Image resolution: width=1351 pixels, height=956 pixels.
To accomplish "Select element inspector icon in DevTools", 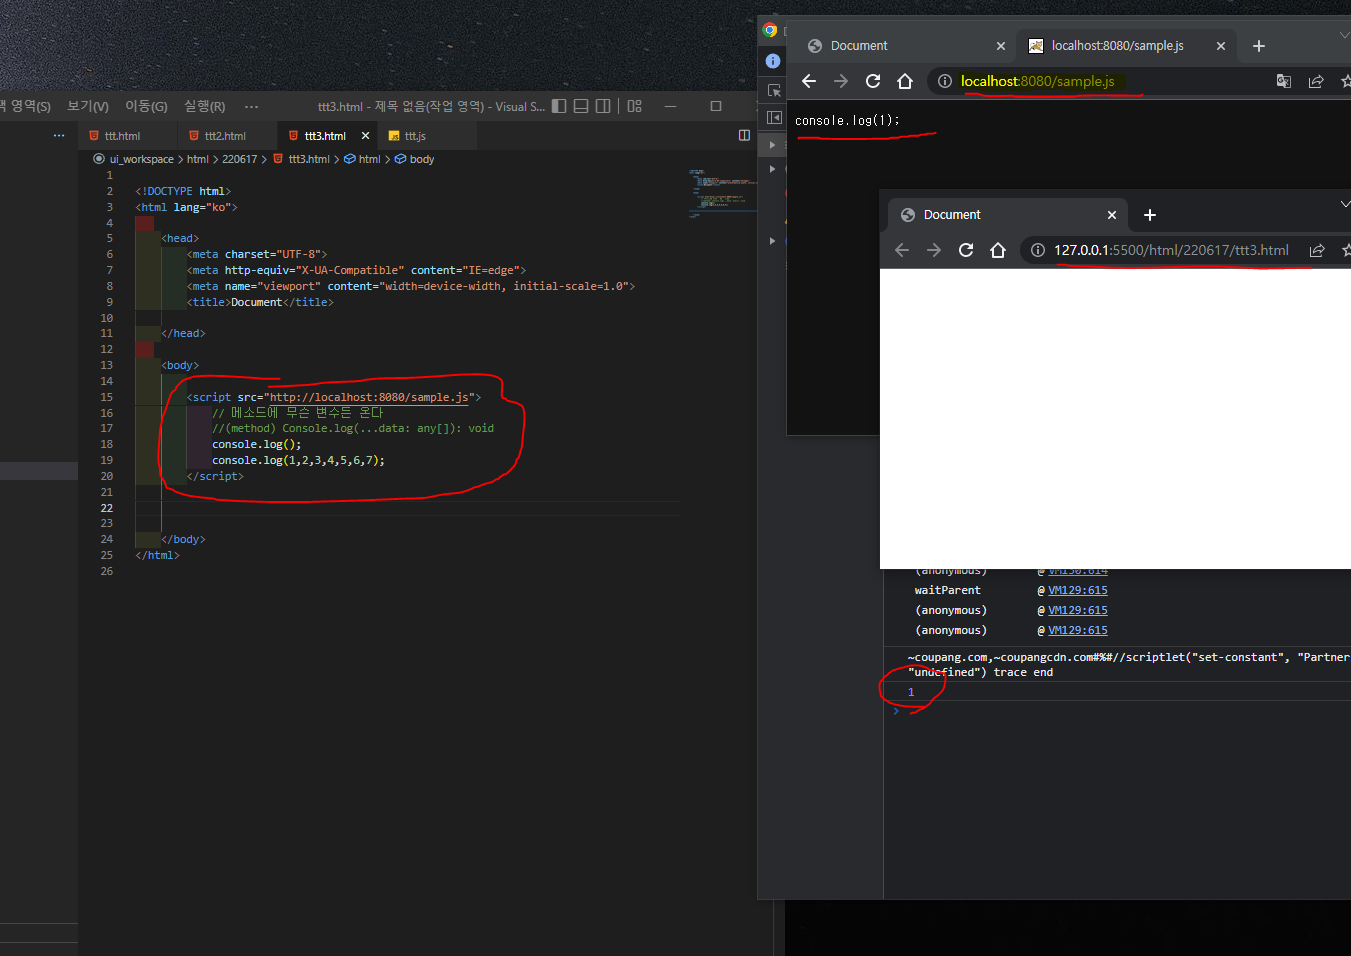I will (774, 90).
